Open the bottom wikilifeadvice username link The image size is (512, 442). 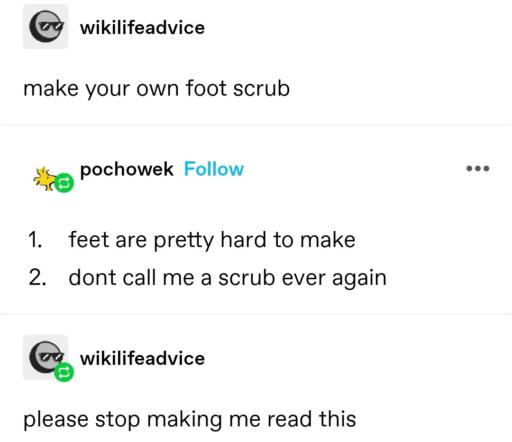[142, 358]
